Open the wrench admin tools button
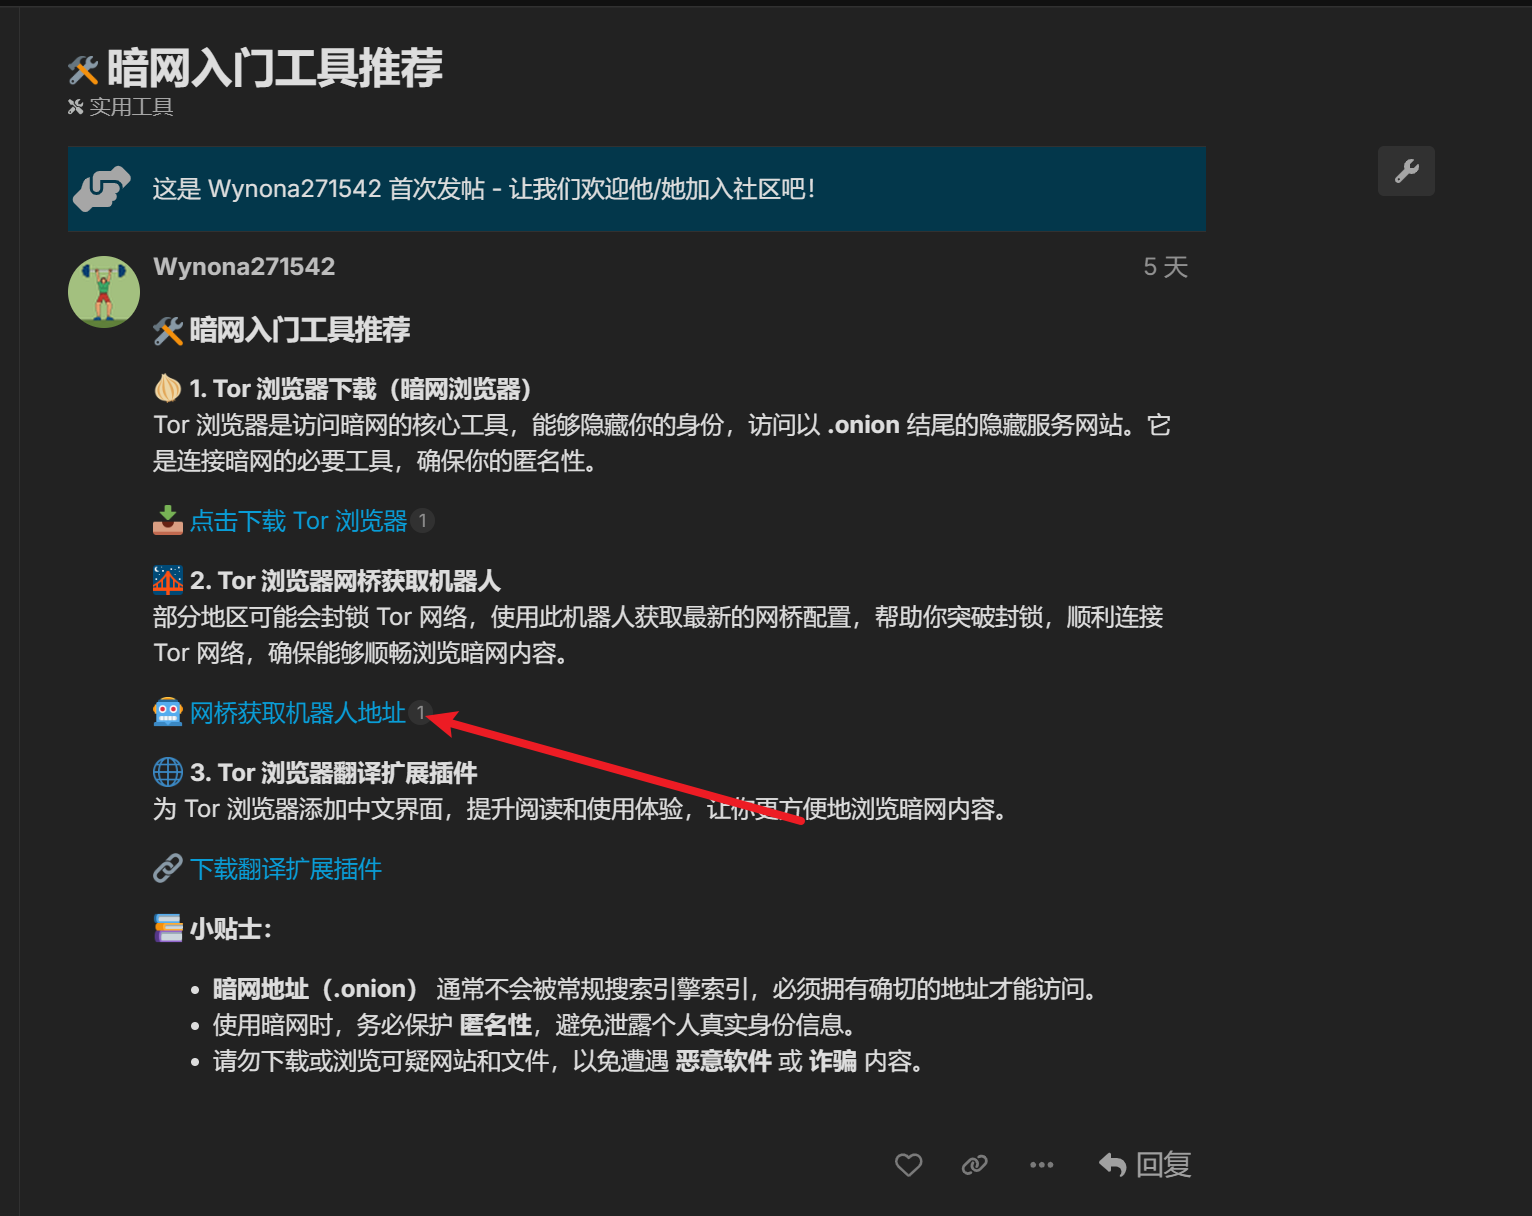This screenshot has height=1216, width=1532. [1406, 171]
